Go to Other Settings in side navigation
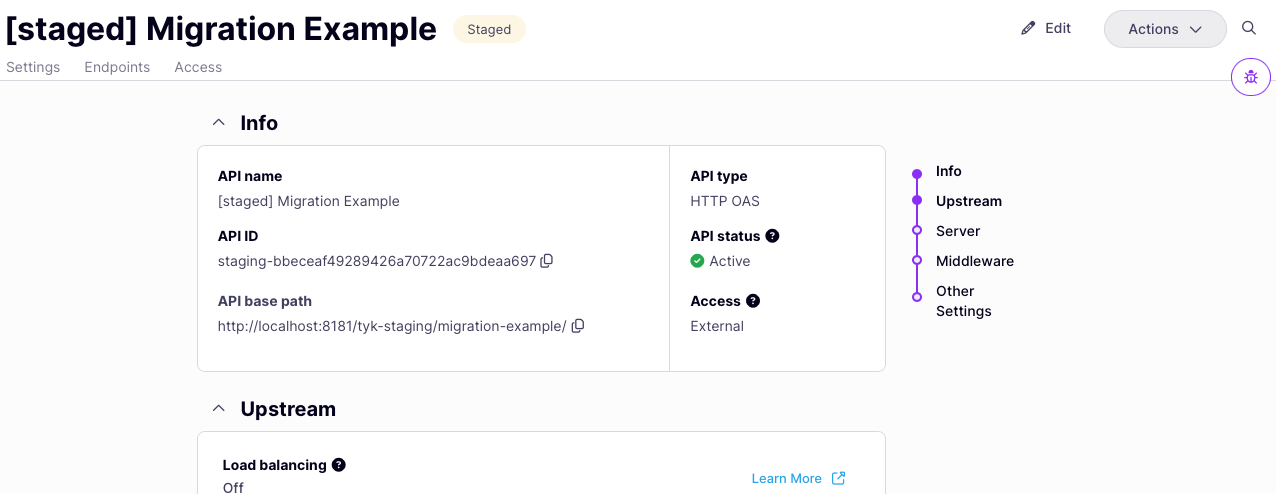This screenshot has height=494, width=1276. pos(963,301)
